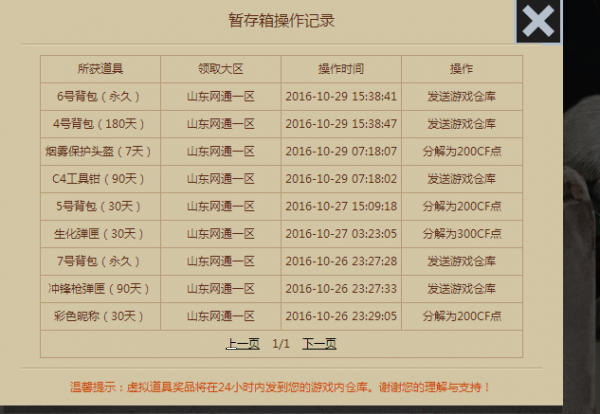This screenshot has height=414, width=600.
Task: Select the 操作时间 column header
Action: (x=341, y=69)
